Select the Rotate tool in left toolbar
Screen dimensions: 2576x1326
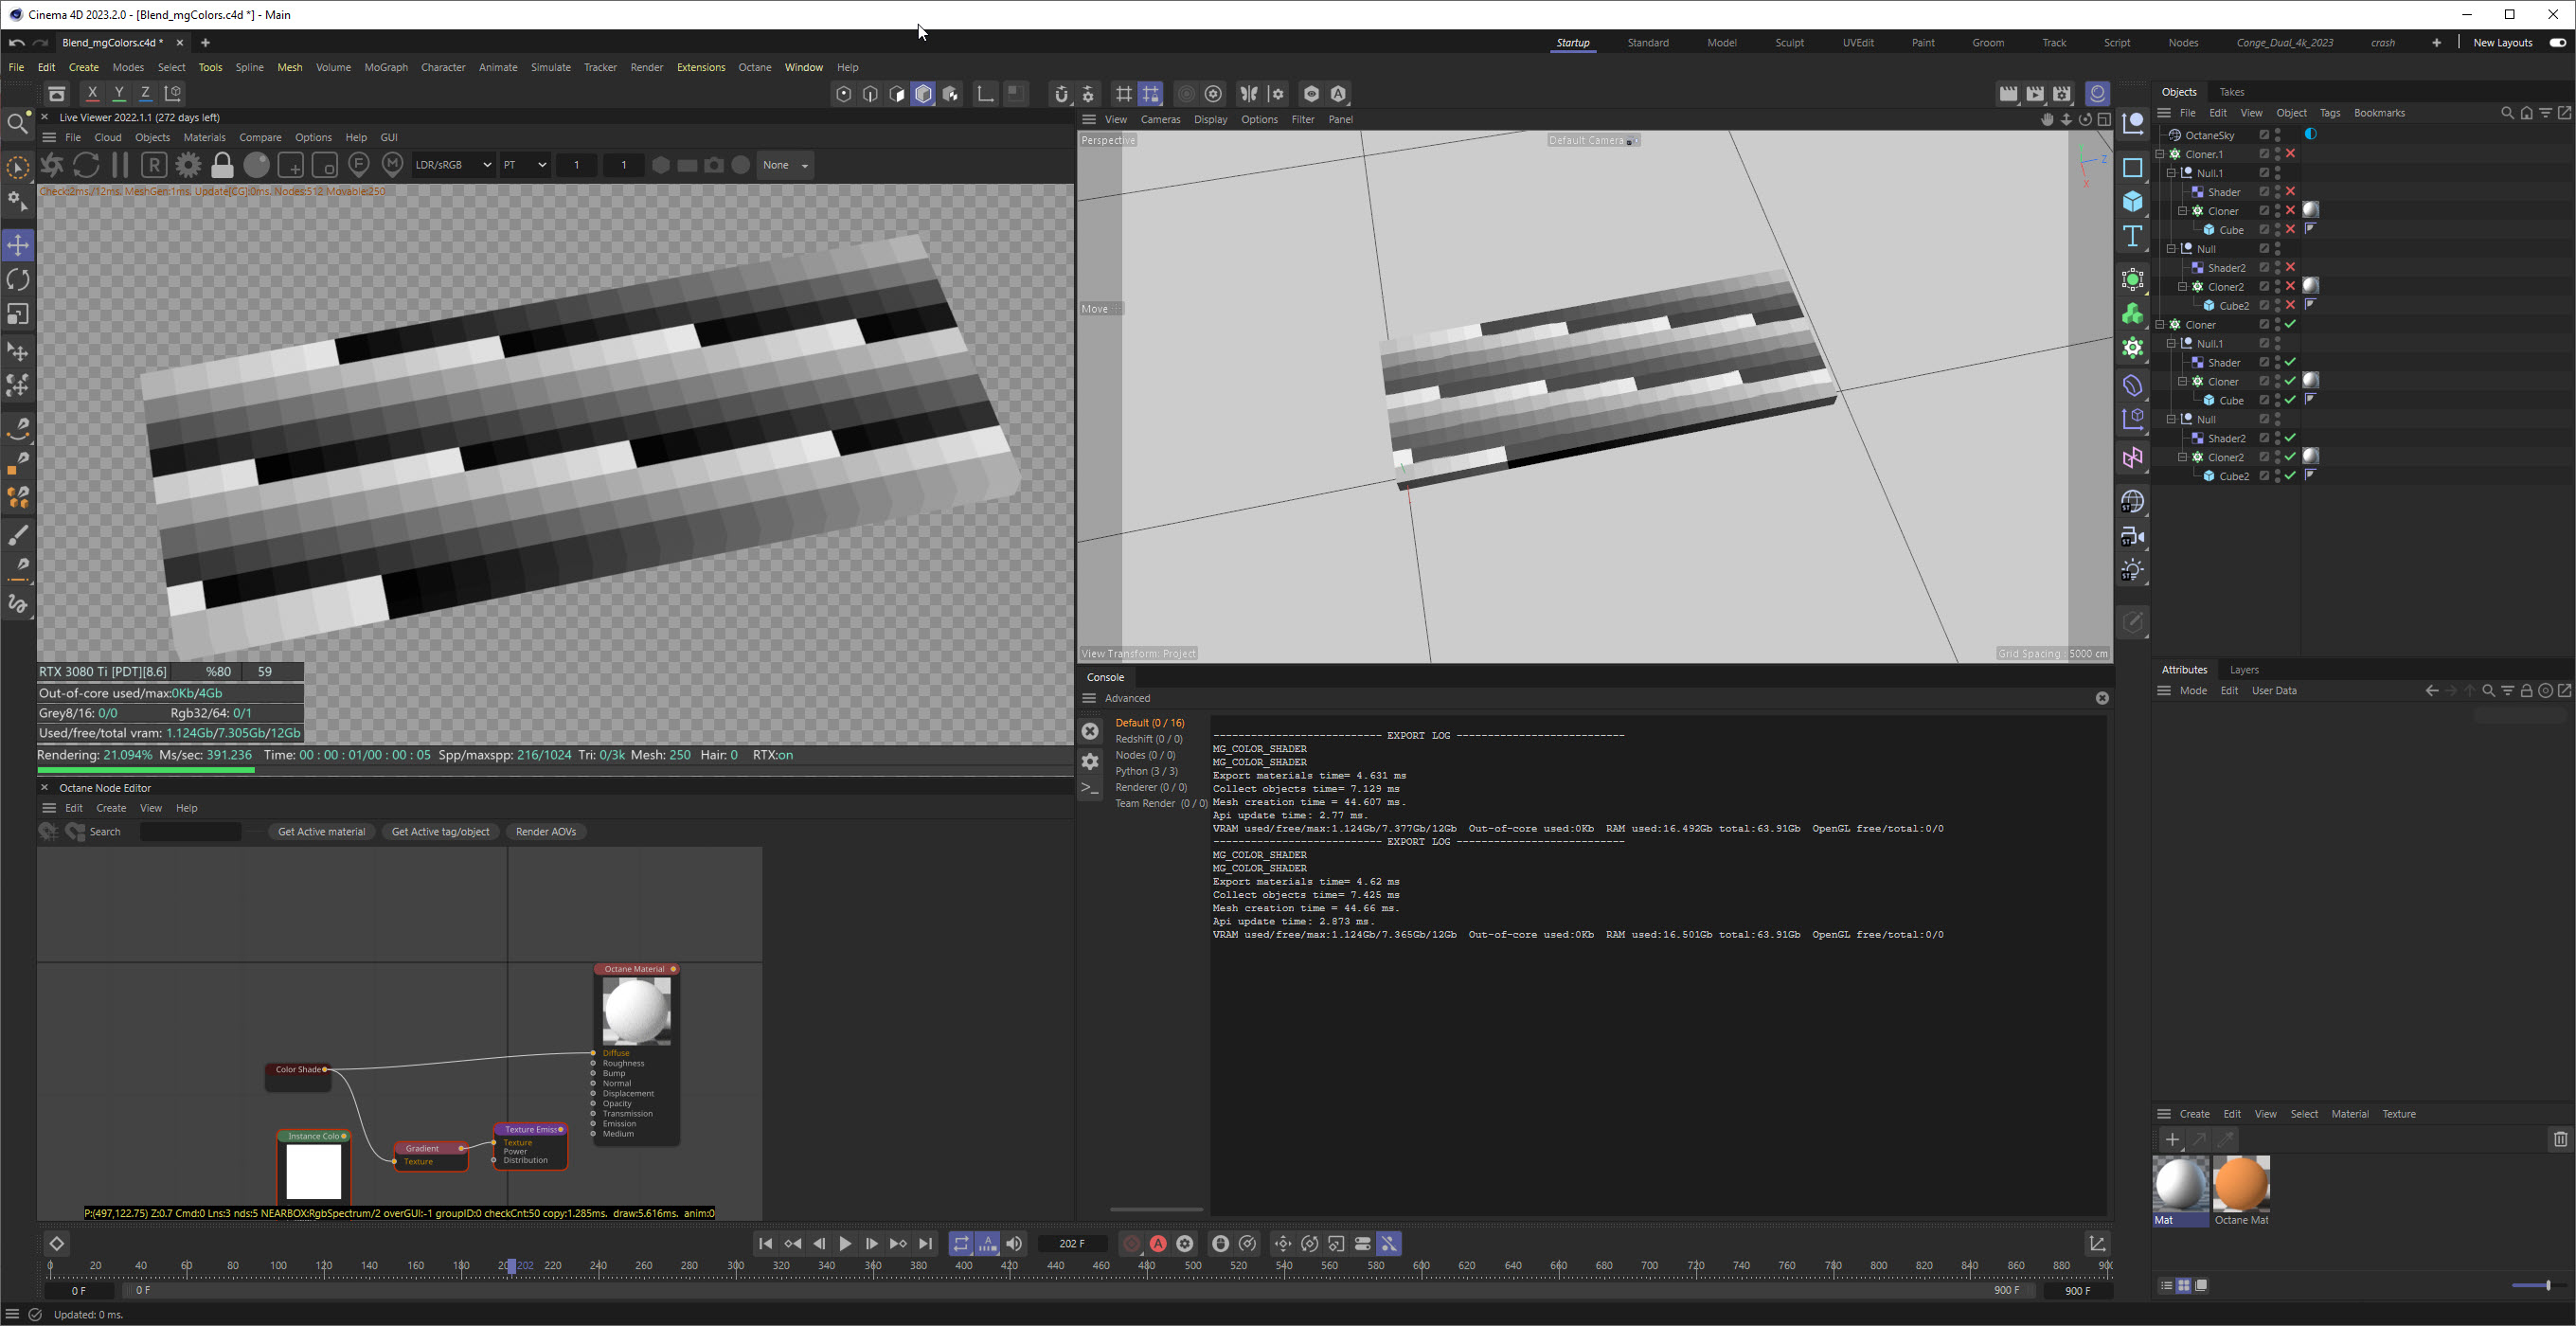18,280
